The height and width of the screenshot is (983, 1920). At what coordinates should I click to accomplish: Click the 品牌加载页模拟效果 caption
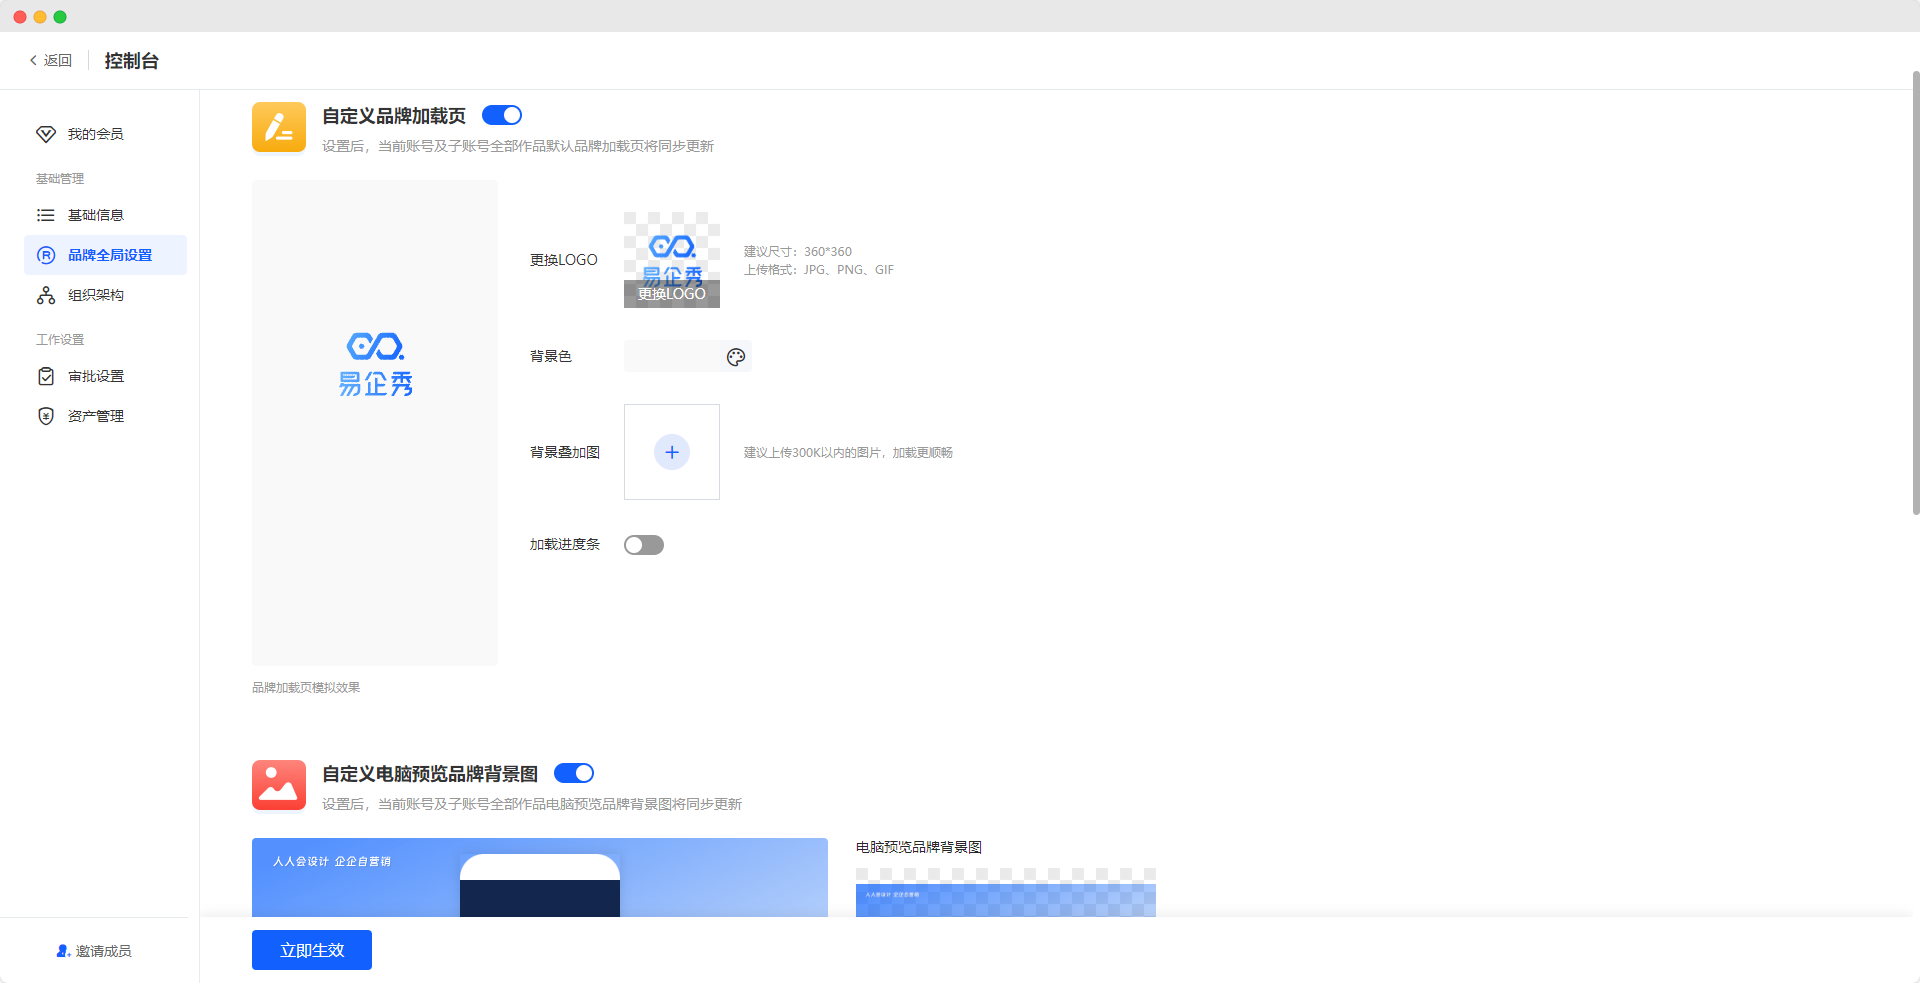[306, 688]
